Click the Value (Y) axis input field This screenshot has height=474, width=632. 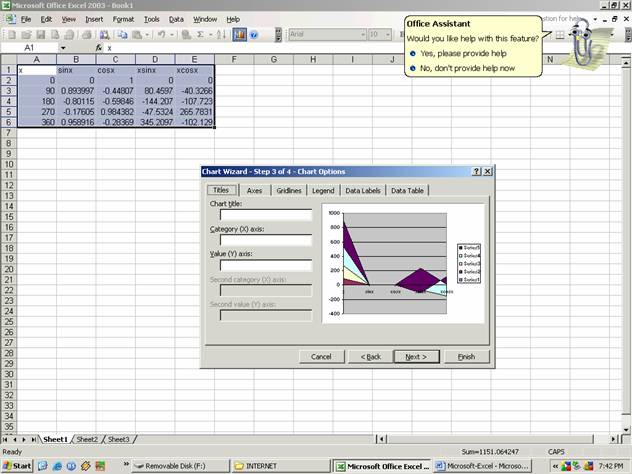point(266,265)
